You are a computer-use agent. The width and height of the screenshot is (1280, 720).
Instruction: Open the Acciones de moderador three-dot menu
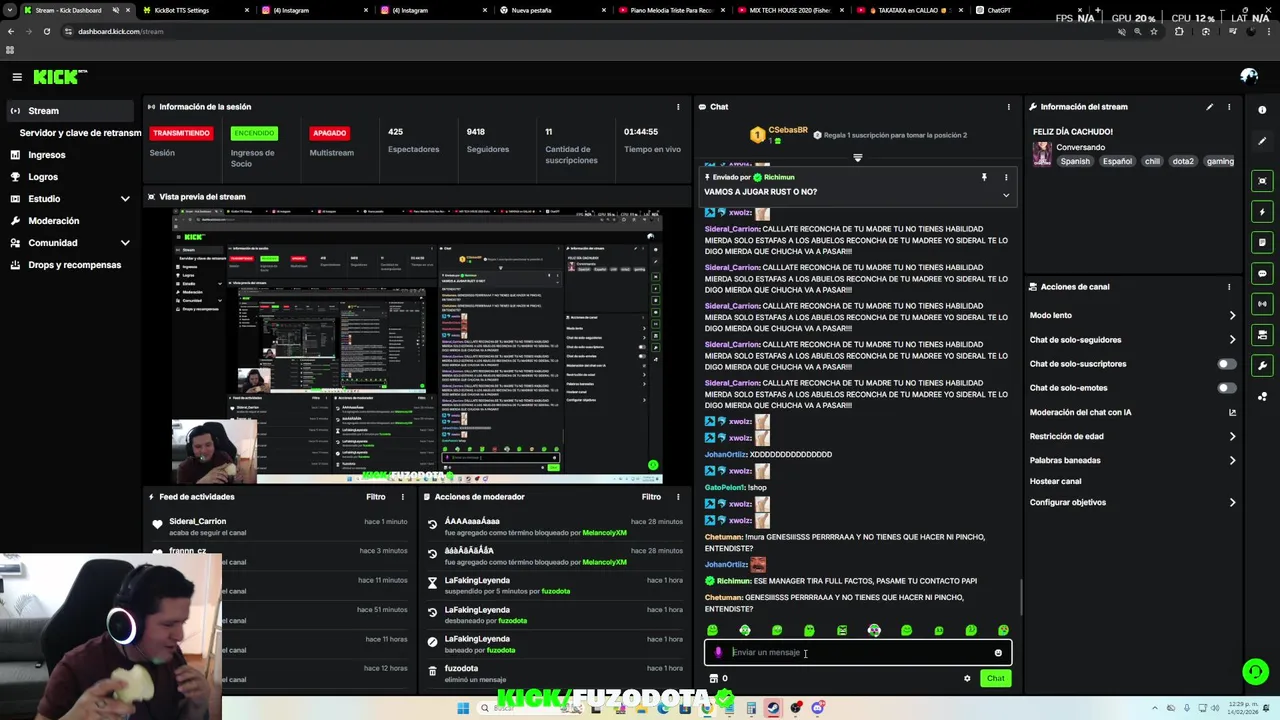coord(679,497)
